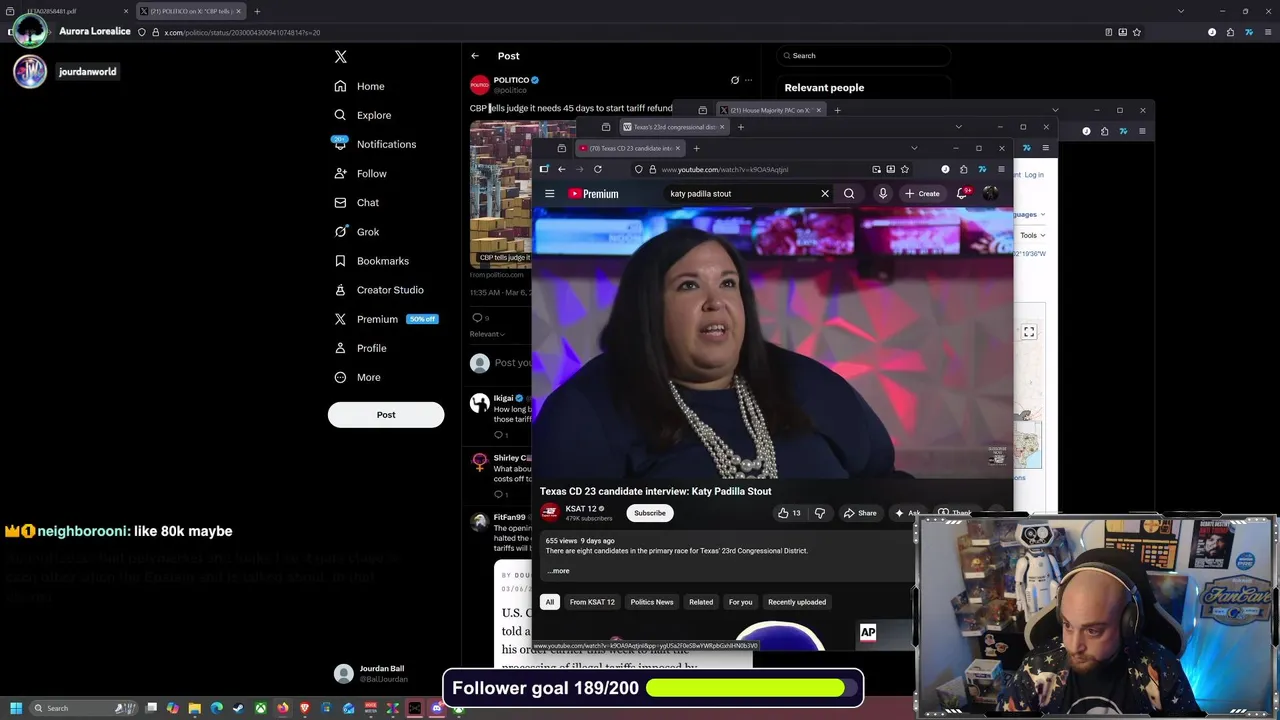The width and height of the screenshot is (1280, 720).
Task: Clear the YouTube search query with X
Action: tap(825, 194)
